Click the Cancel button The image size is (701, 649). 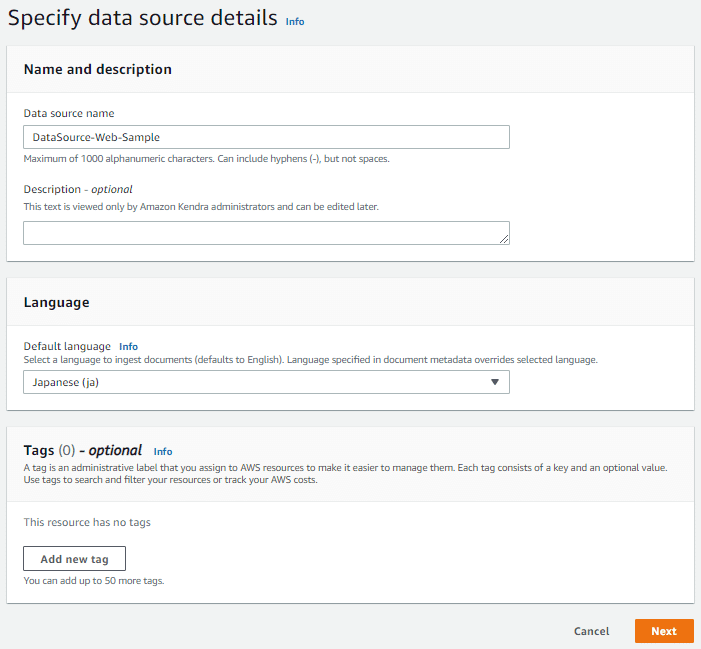tap(591, 631)
